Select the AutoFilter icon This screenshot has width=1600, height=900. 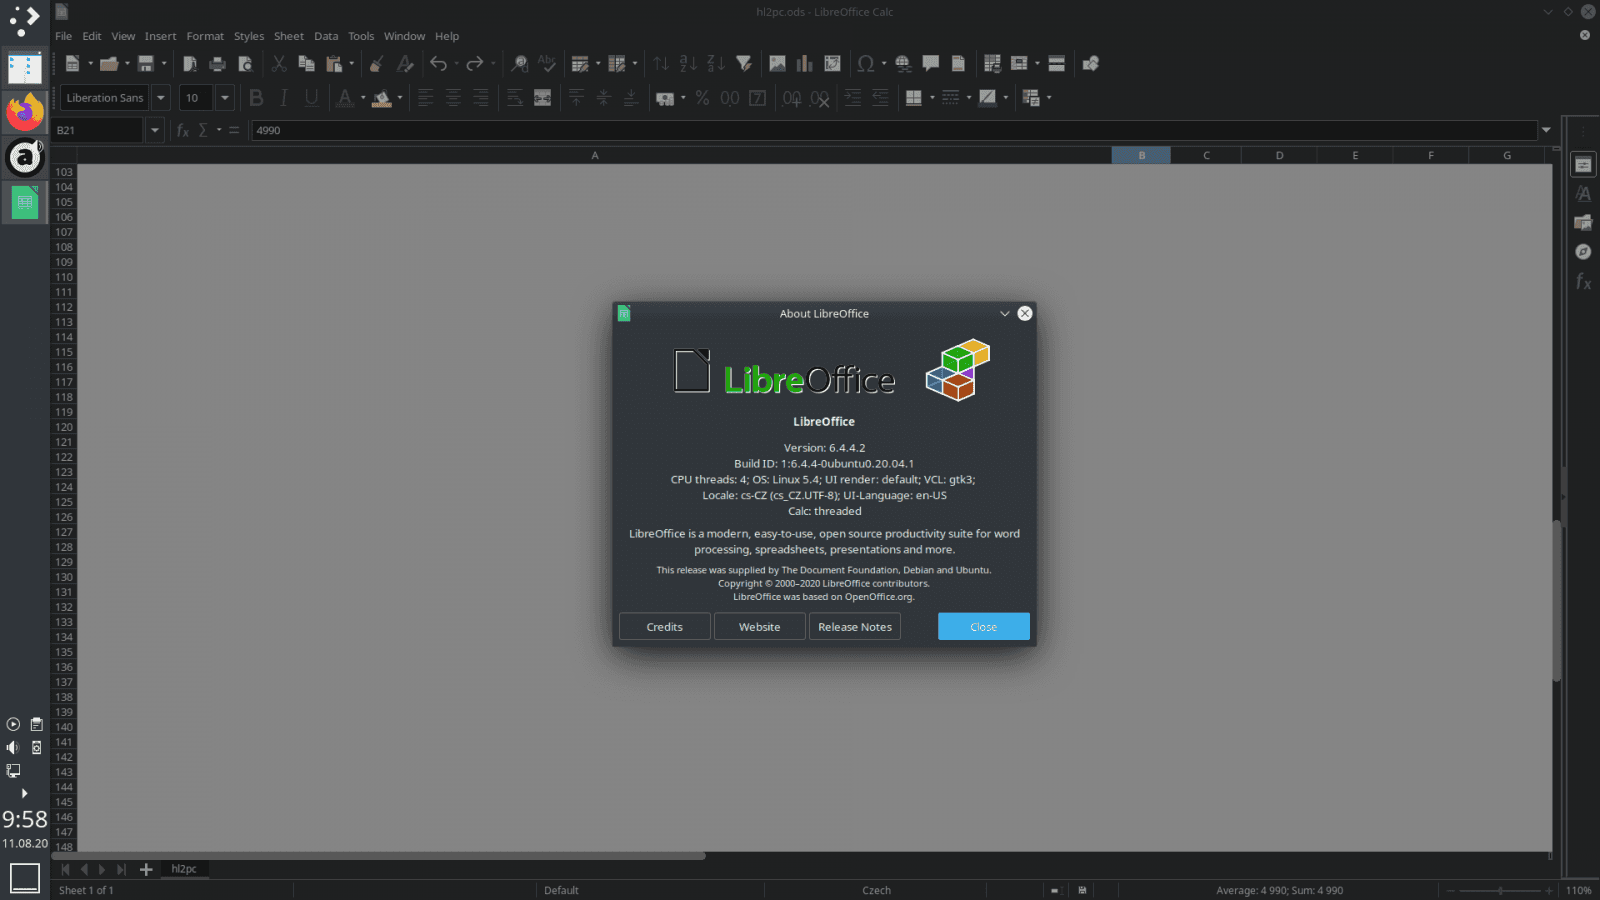(x=744, y=63)
